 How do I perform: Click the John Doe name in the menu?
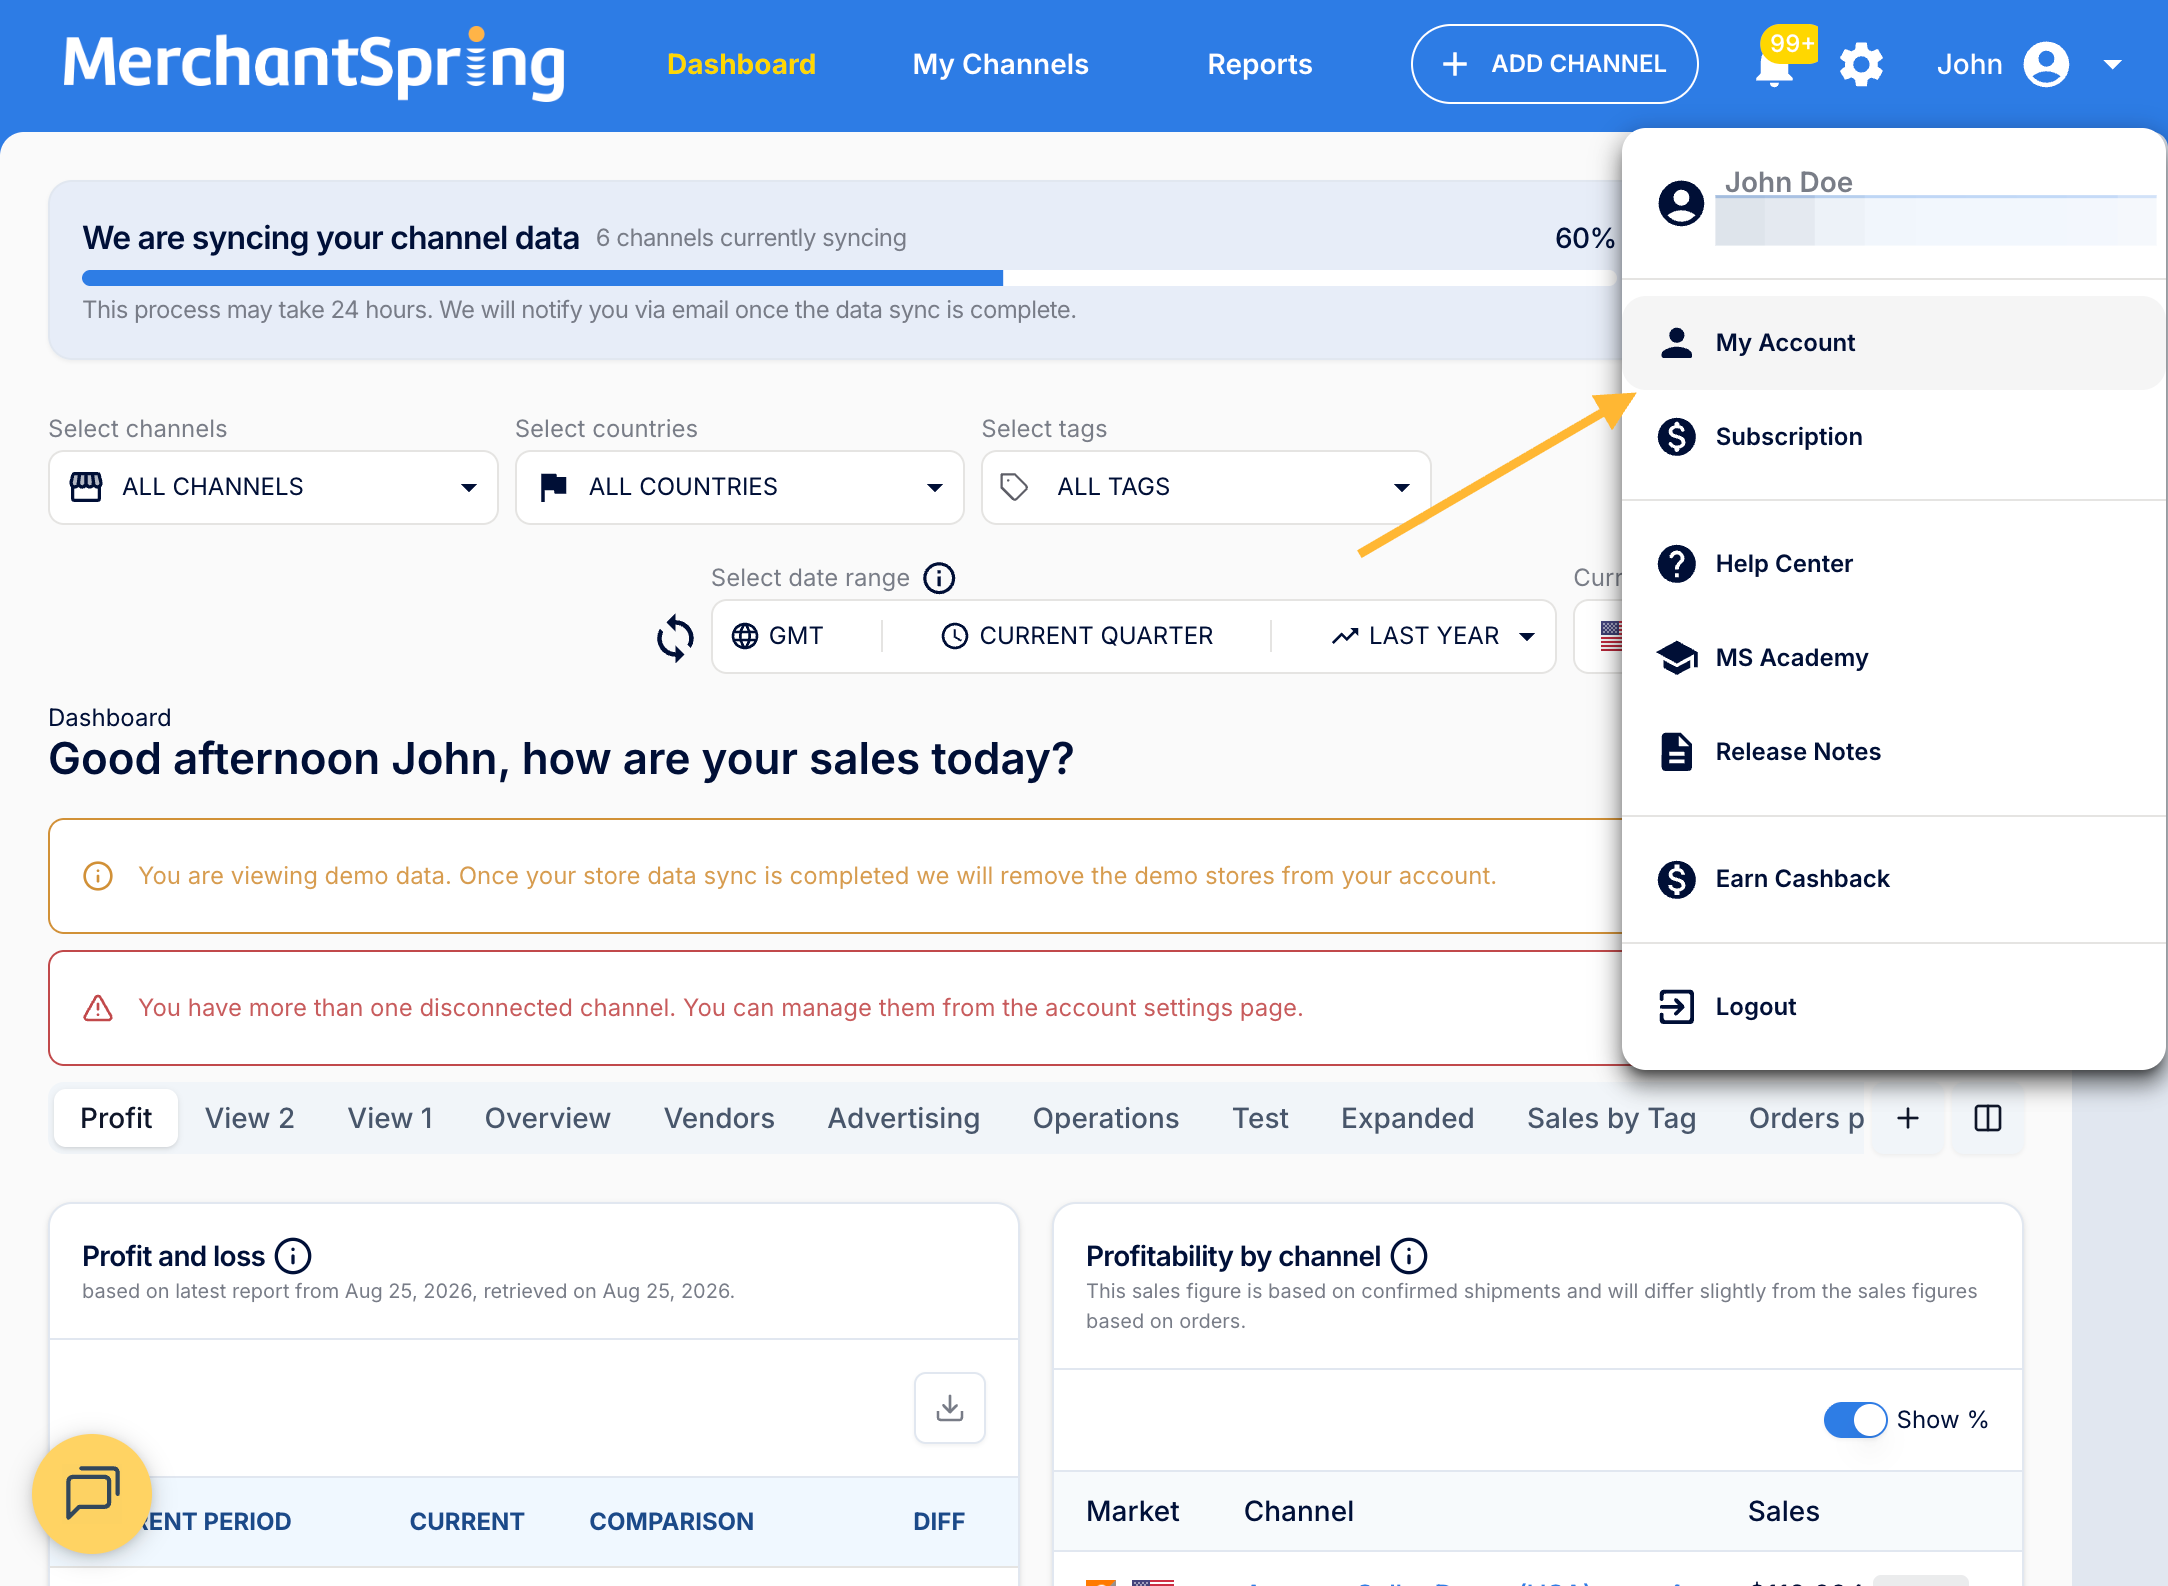tap(1789, 183)
